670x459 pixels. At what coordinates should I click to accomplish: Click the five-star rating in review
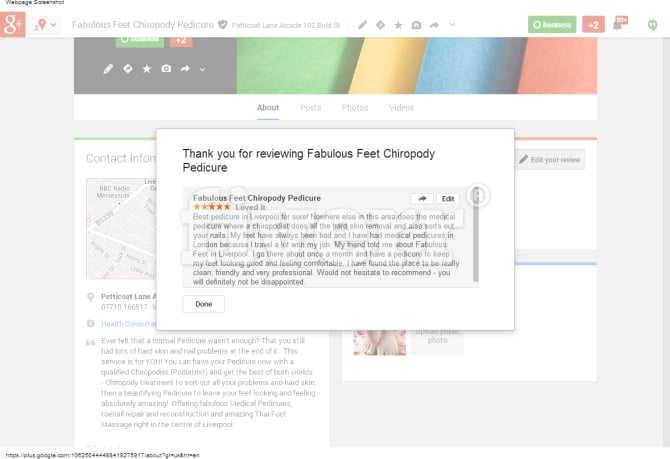(212, 207)
